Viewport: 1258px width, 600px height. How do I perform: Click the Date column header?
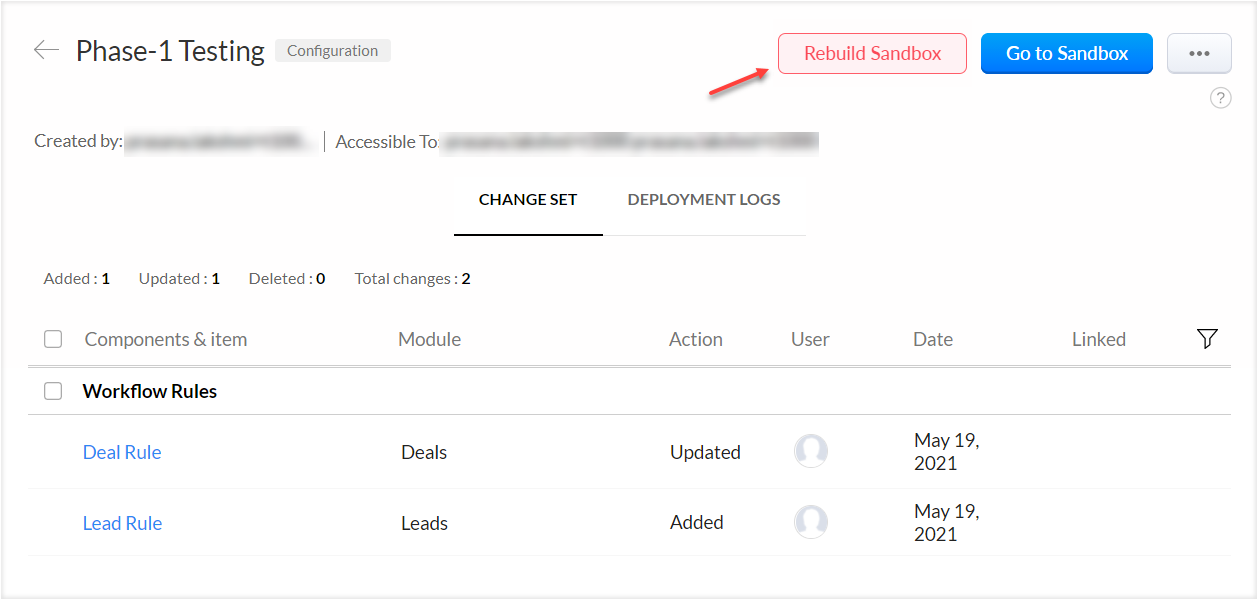[932, 340]
